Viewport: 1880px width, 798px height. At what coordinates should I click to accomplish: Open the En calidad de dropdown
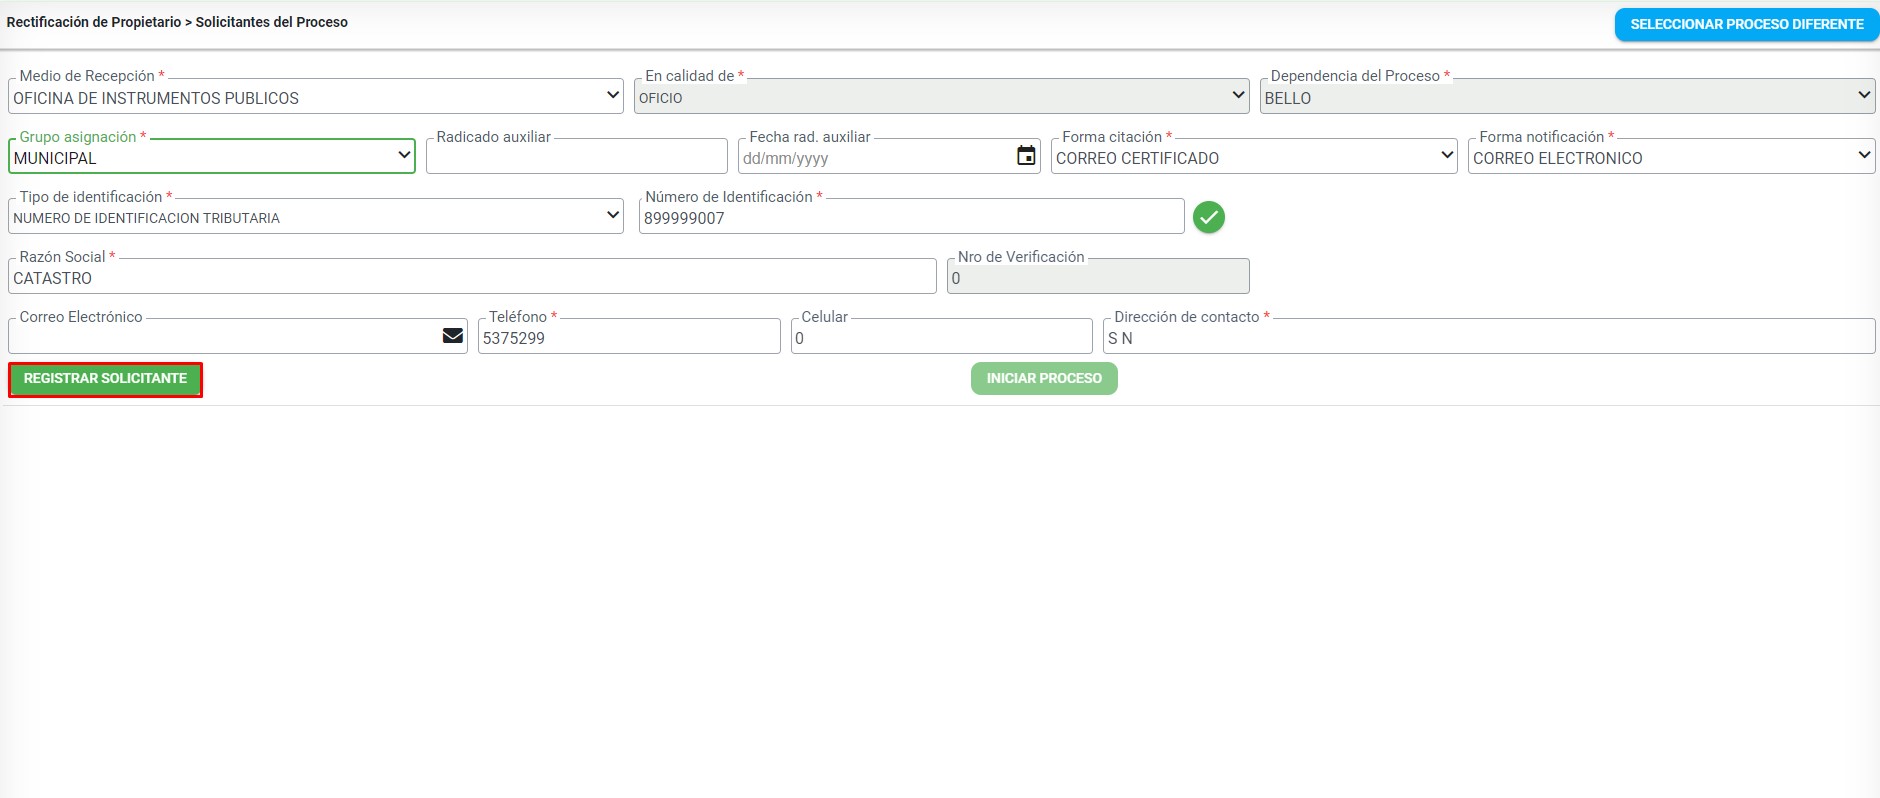pyautogui.click(x=940, y=97)
